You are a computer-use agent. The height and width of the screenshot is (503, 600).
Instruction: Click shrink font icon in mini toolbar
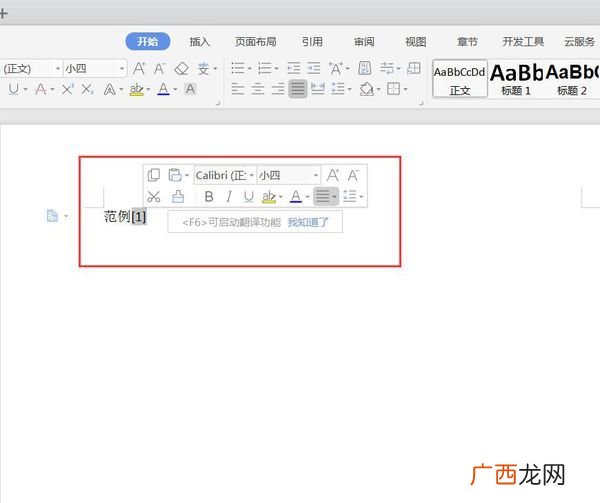(353, 175)
